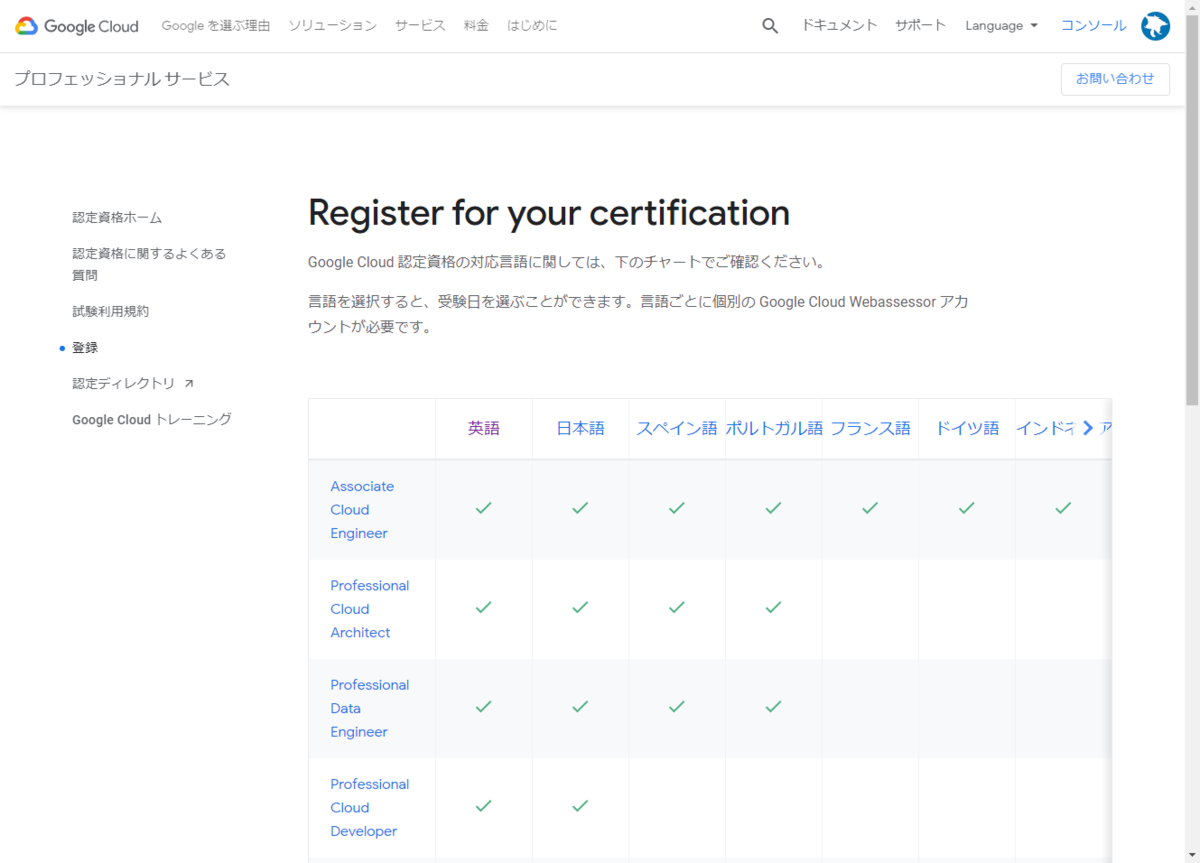Click the page vertical scrollbar thumb
Viewport: 1200px width, 863px height.
click(x=1192, y=211)
